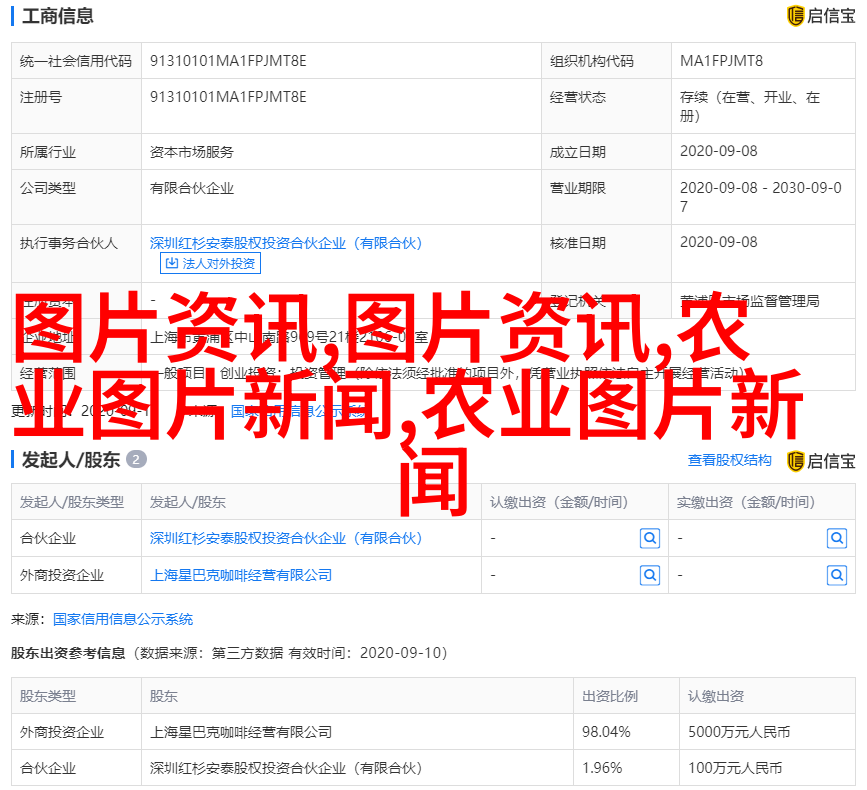867x790 pixels.
Task: Click the 公司类型 value 有限合伙企业
Action: click(192, 189)
